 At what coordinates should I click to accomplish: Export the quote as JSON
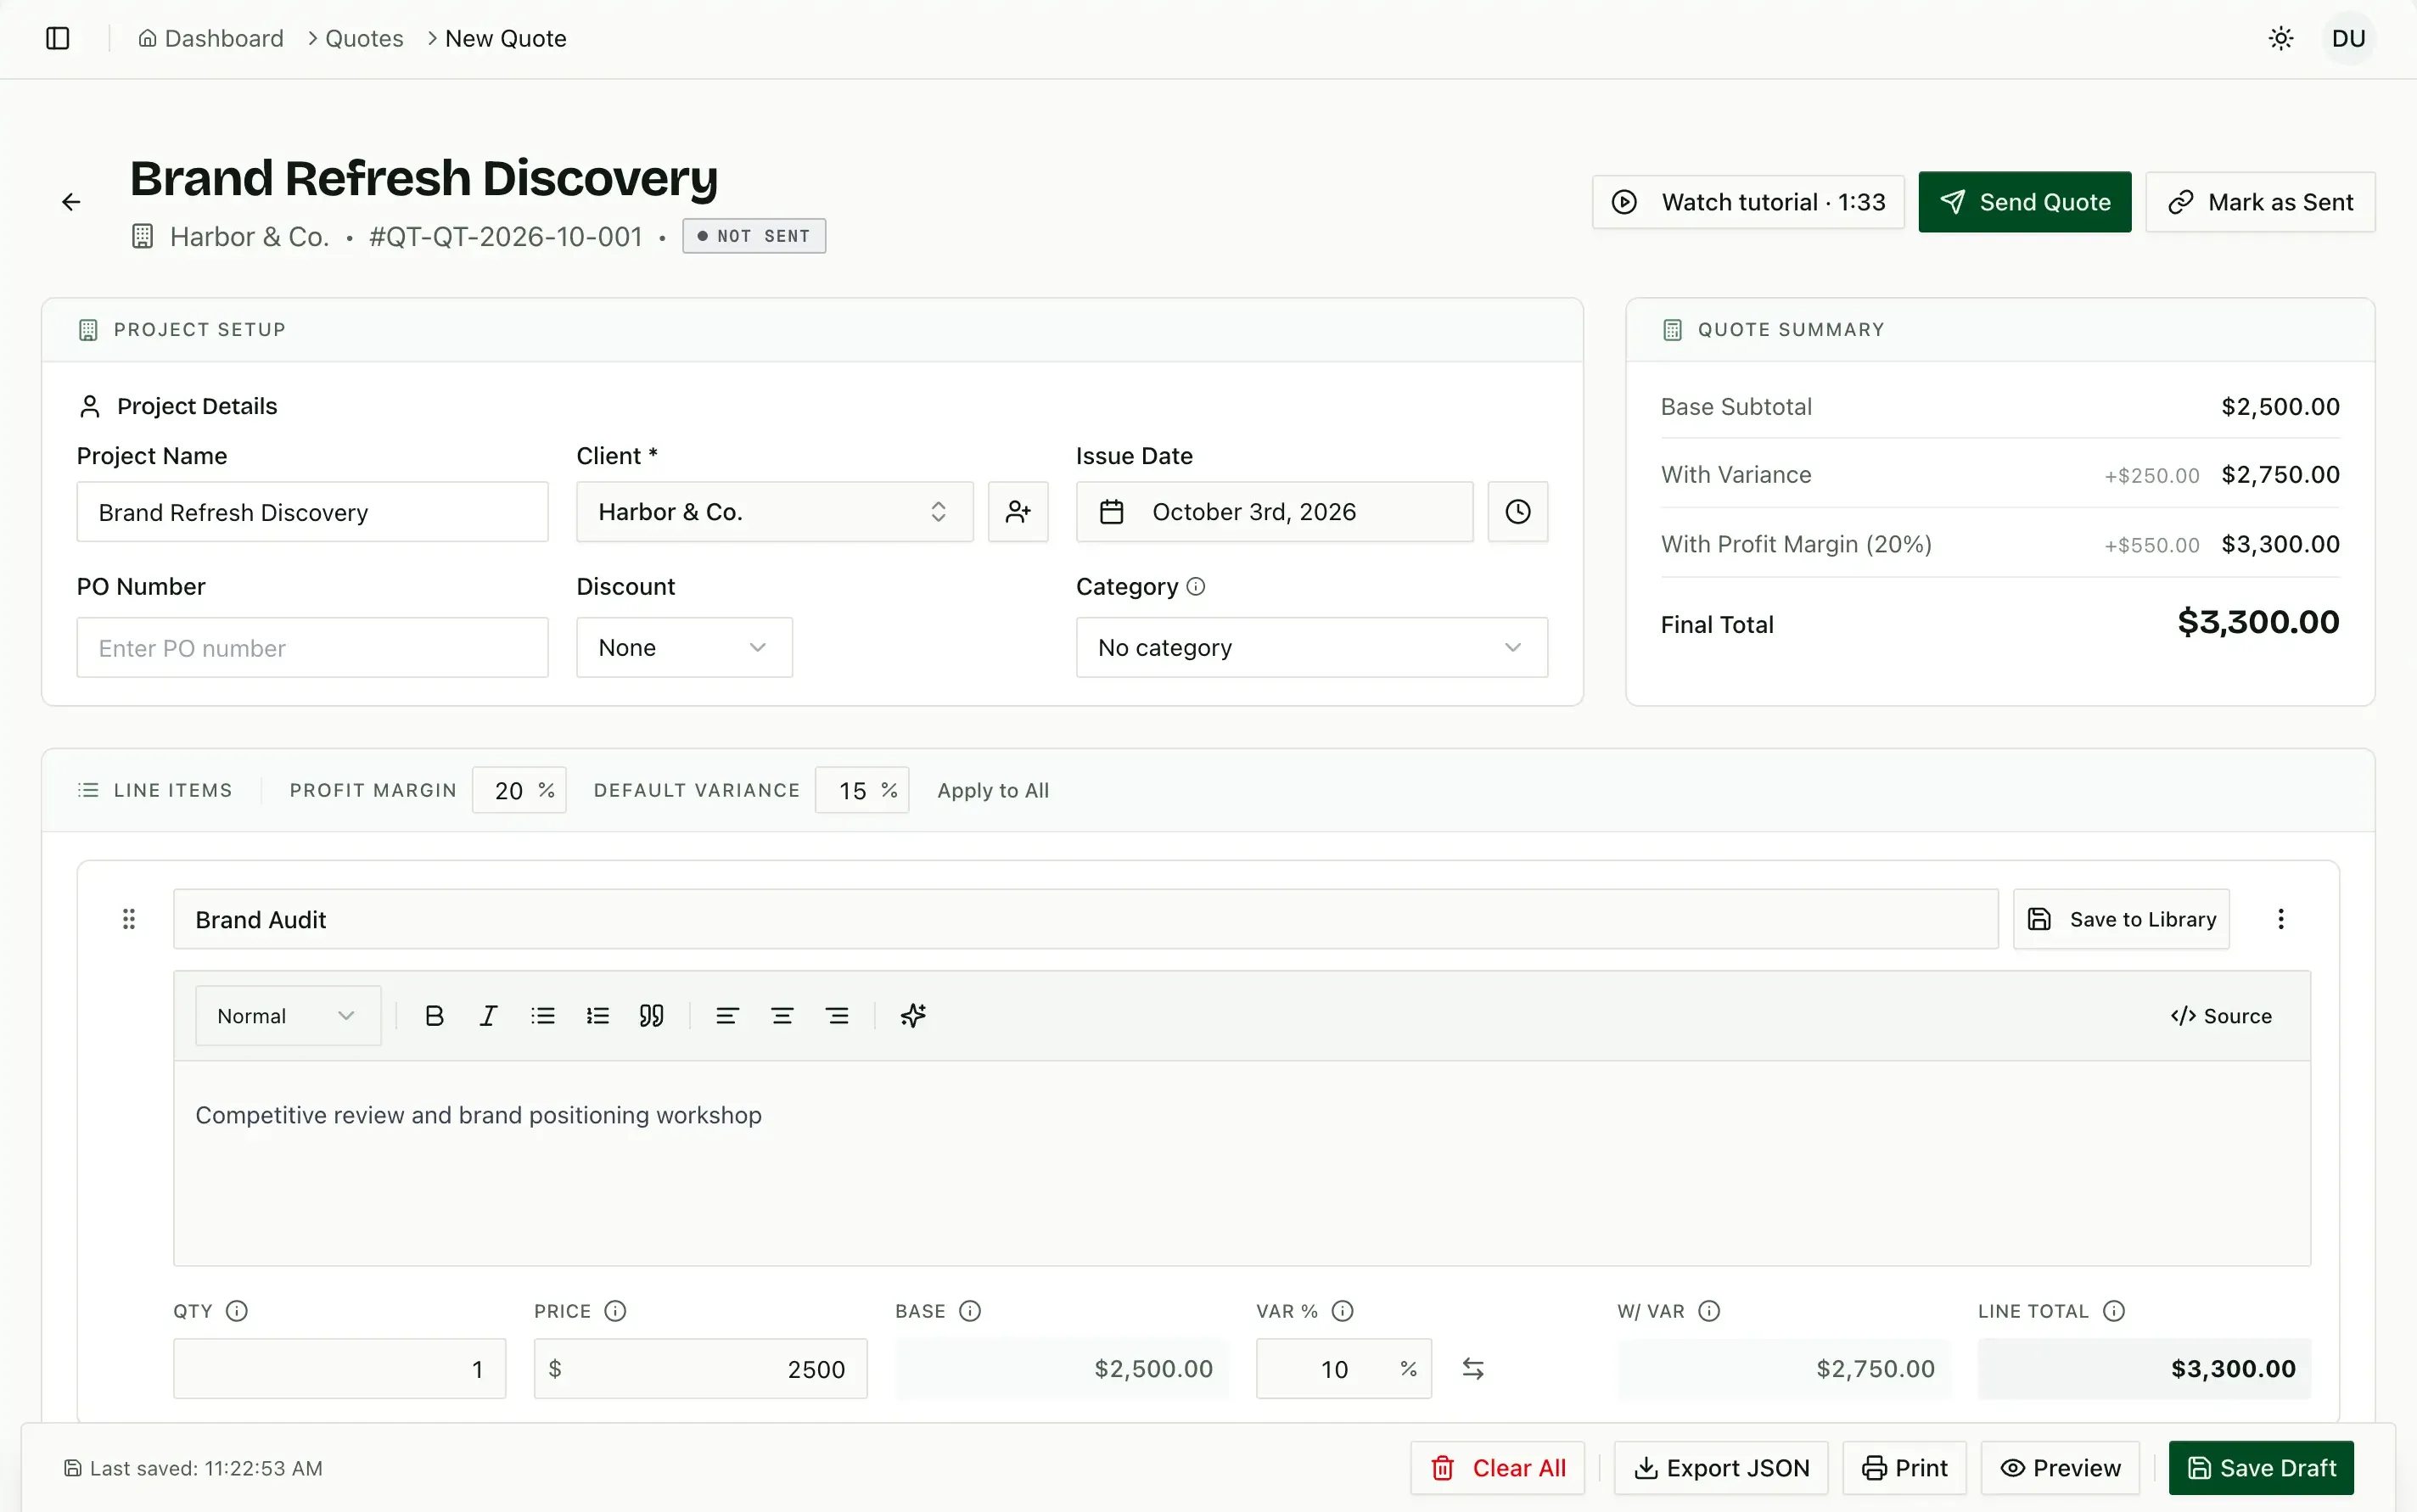(1721, 1468)
